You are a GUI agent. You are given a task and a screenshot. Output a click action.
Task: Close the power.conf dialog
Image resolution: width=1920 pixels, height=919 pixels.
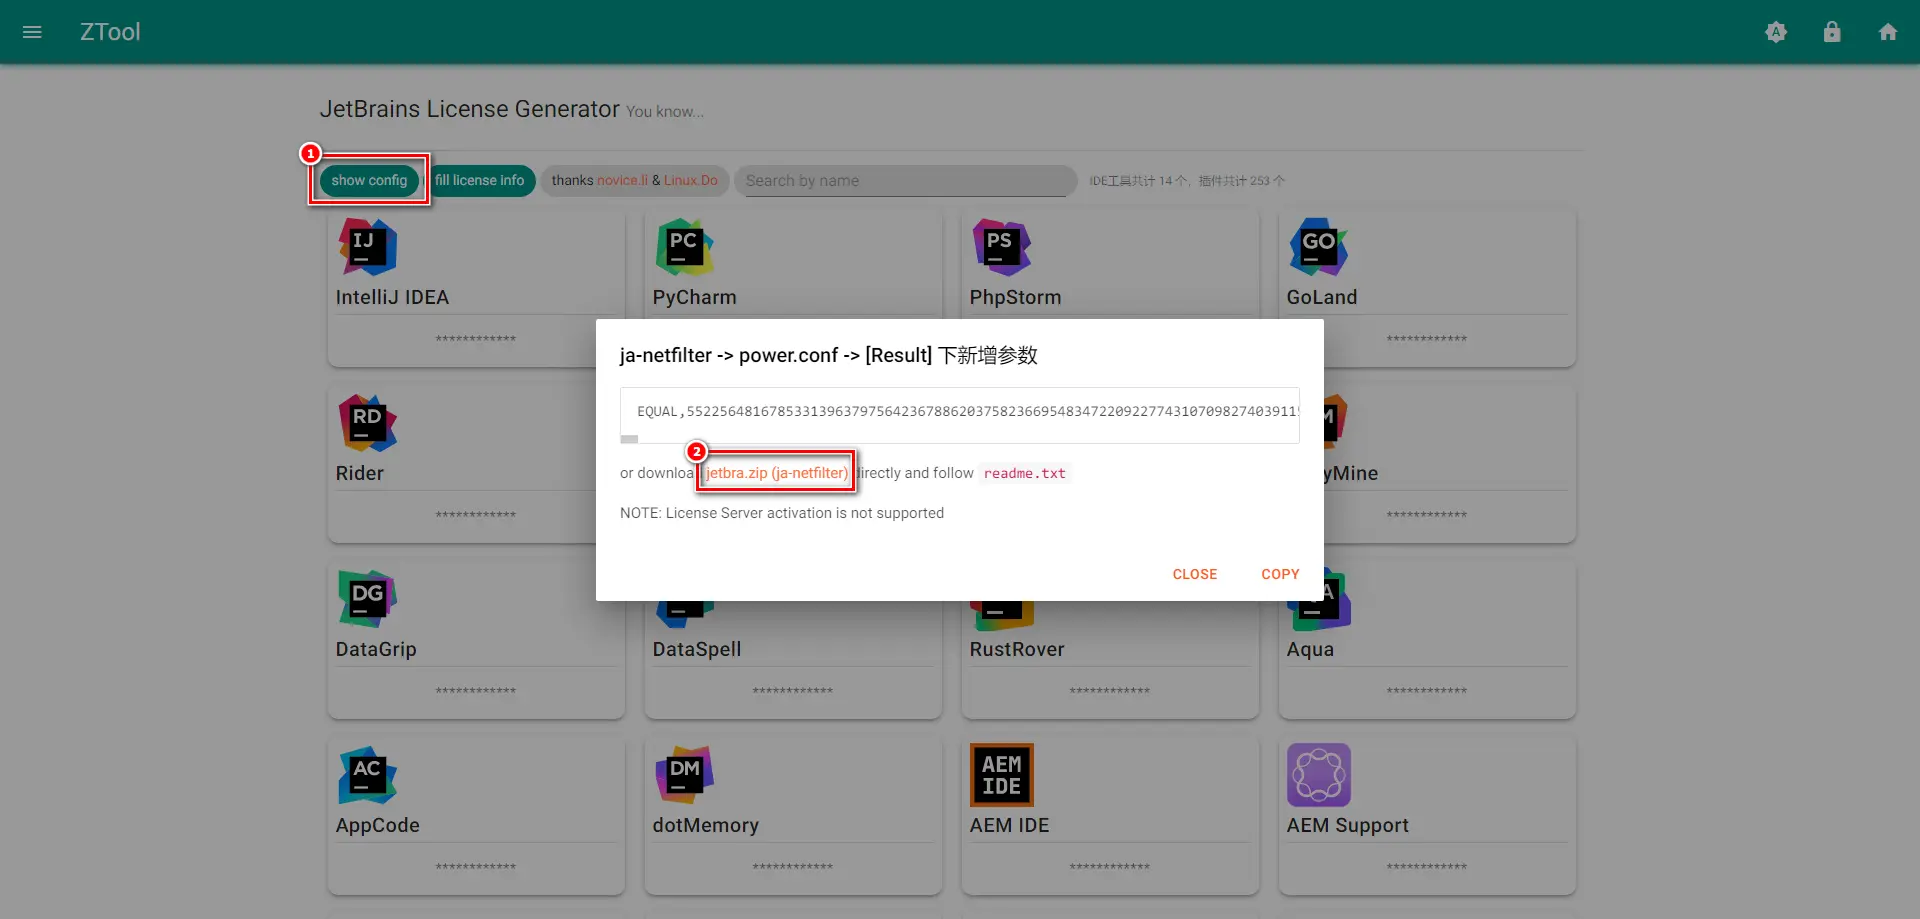(x=1195, y=574)
